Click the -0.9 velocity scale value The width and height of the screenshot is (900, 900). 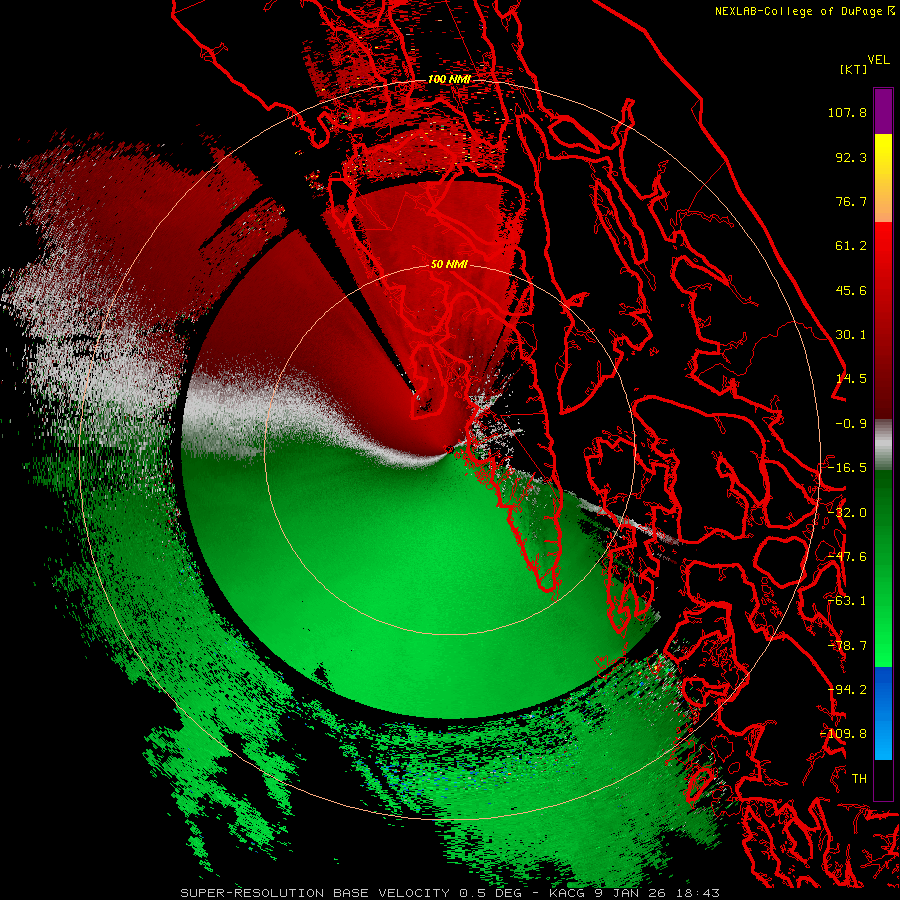[851, 424]
